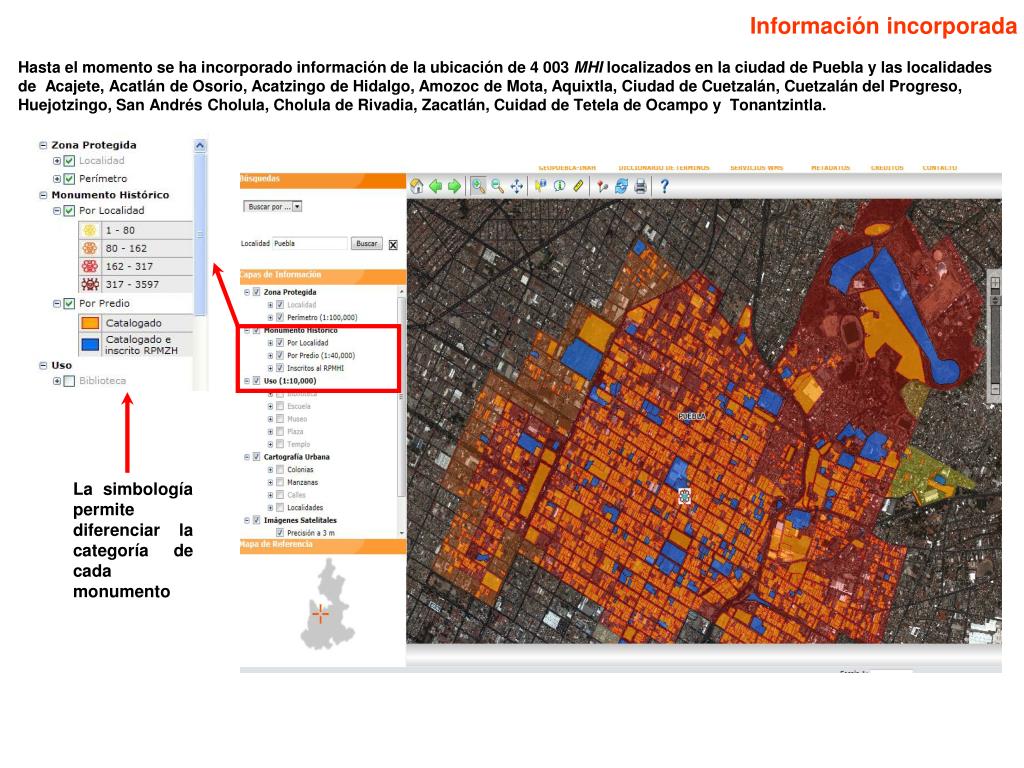Collapse Monumento Histórico in legend panel

pyautogui.click(x=43, y=195)
